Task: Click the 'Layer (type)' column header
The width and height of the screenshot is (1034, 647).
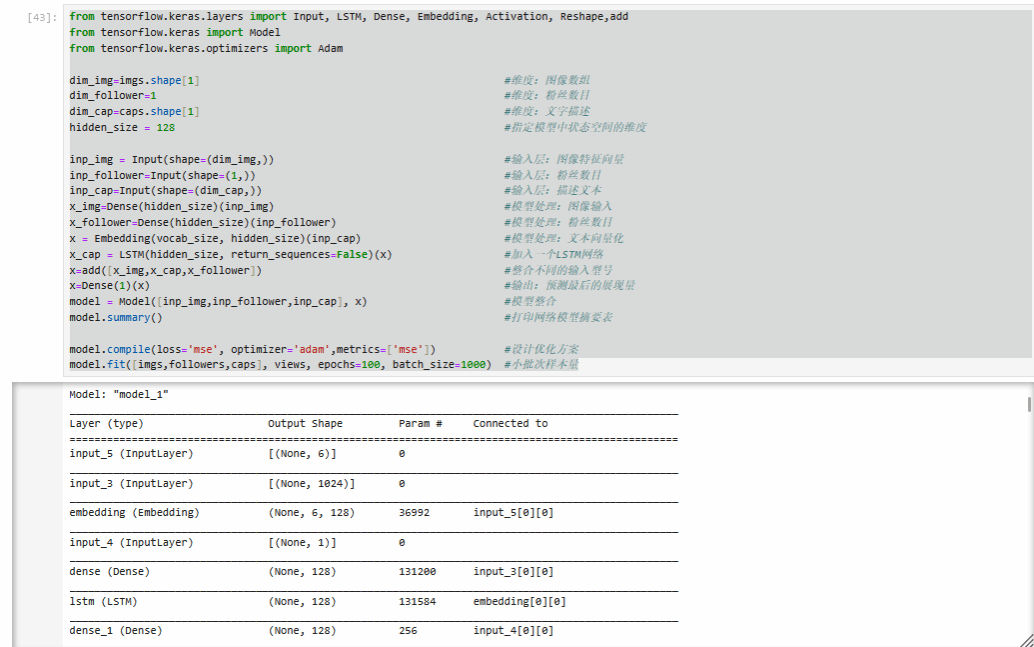Action: click(106, 423)
